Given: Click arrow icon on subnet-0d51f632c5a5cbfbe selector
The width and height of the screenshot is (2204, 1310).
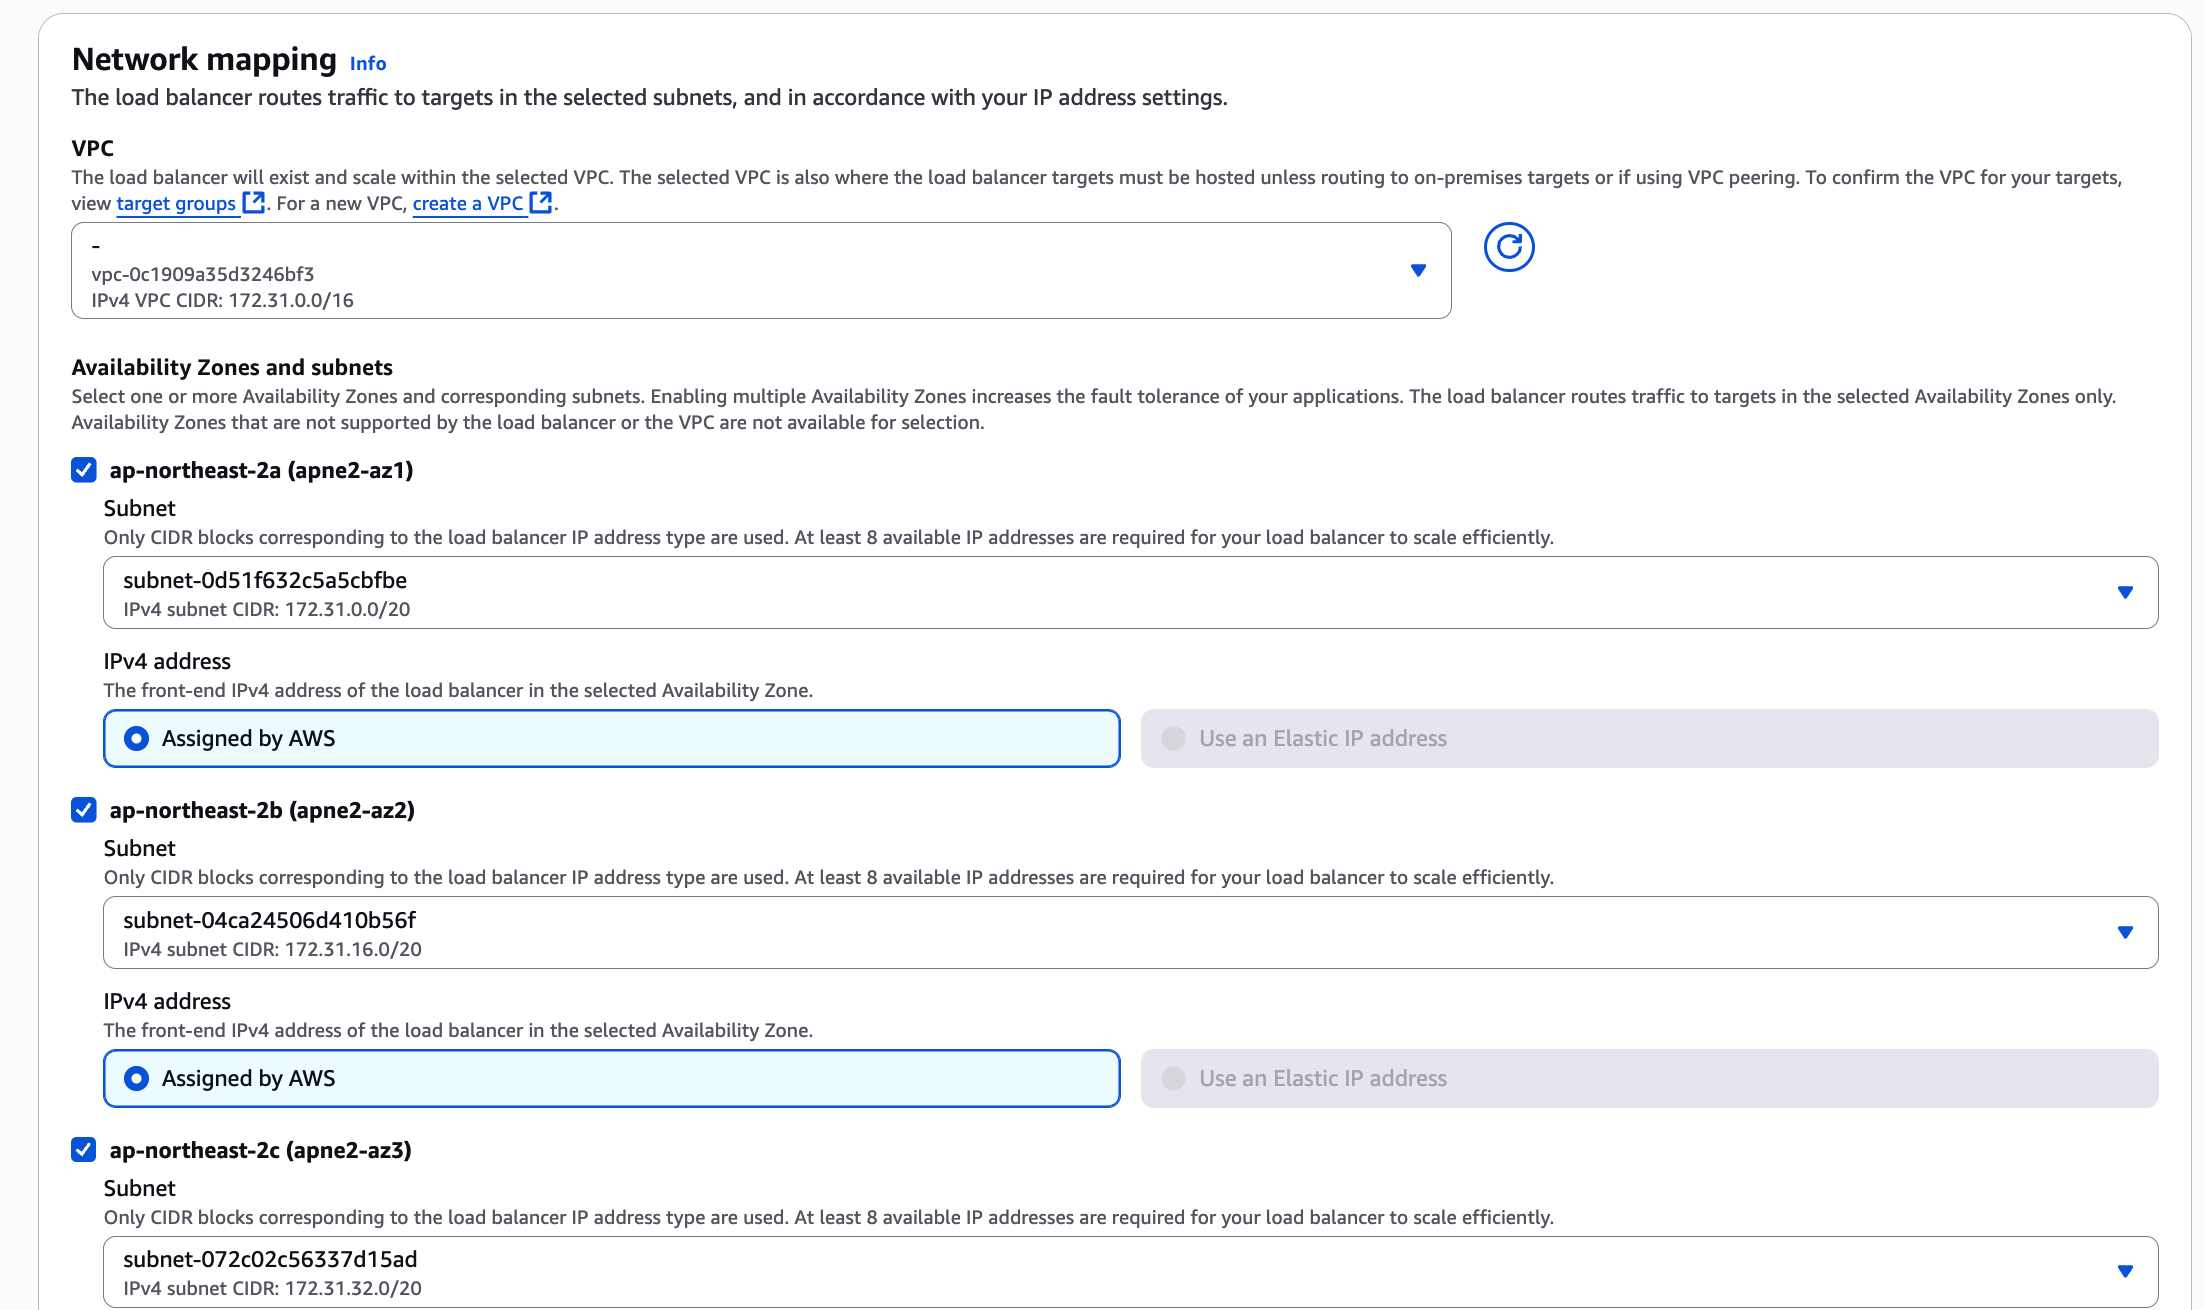Looking at the screenshot, I should coord(2125,593).
